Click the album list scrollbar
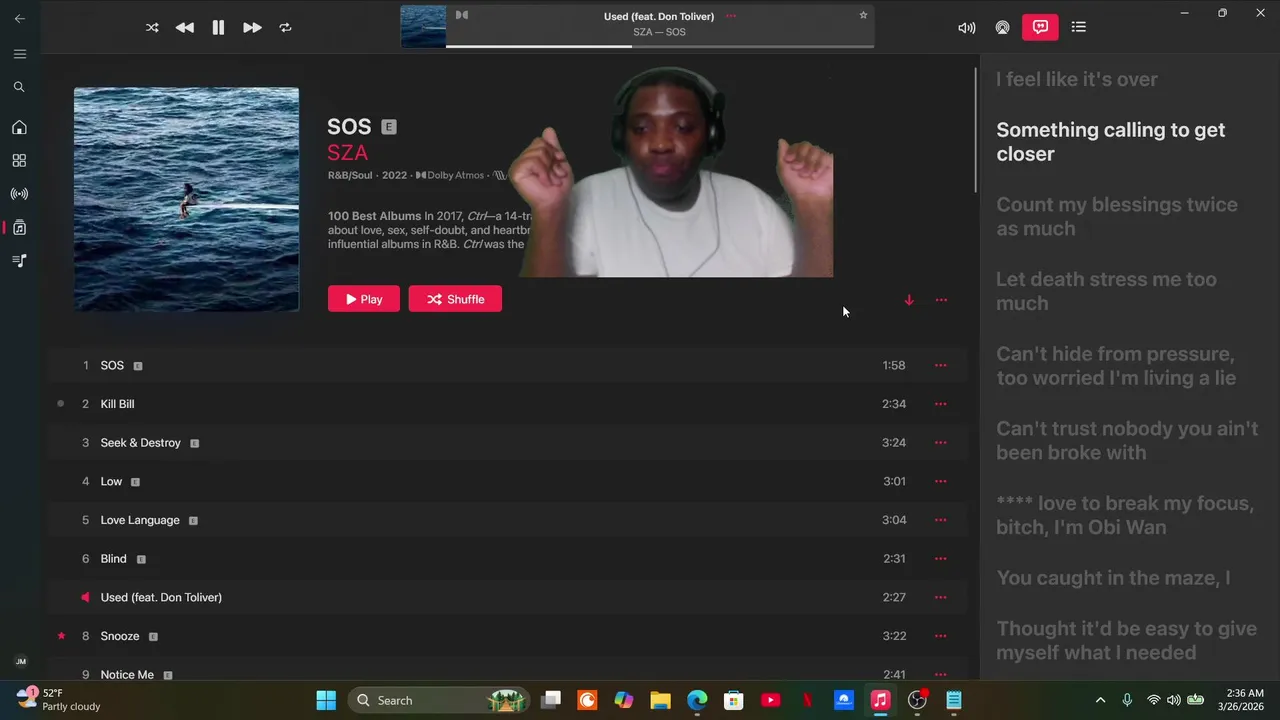 click(976, 130)
